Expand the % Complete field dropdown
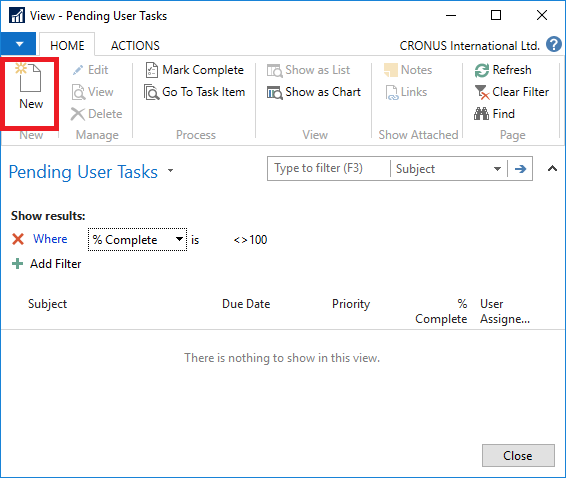The image size is (566, 478). coord(179,239)
